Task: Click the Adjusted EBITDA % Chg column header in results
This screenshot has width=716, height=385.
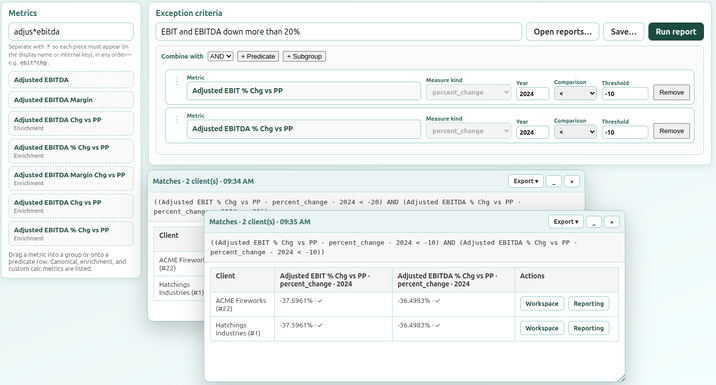Action: pyautogui.click(x=453, y=280)
